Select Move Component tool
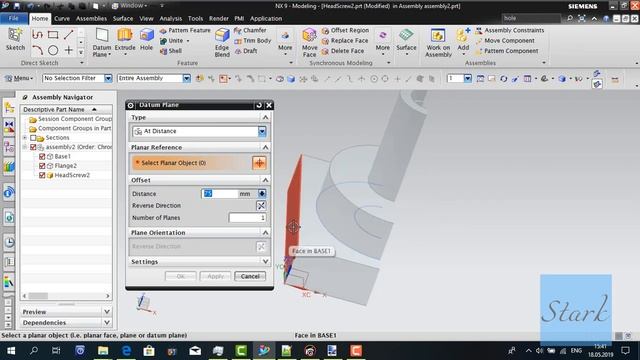Viewport: 640px width, 360px height. [505, 40]
